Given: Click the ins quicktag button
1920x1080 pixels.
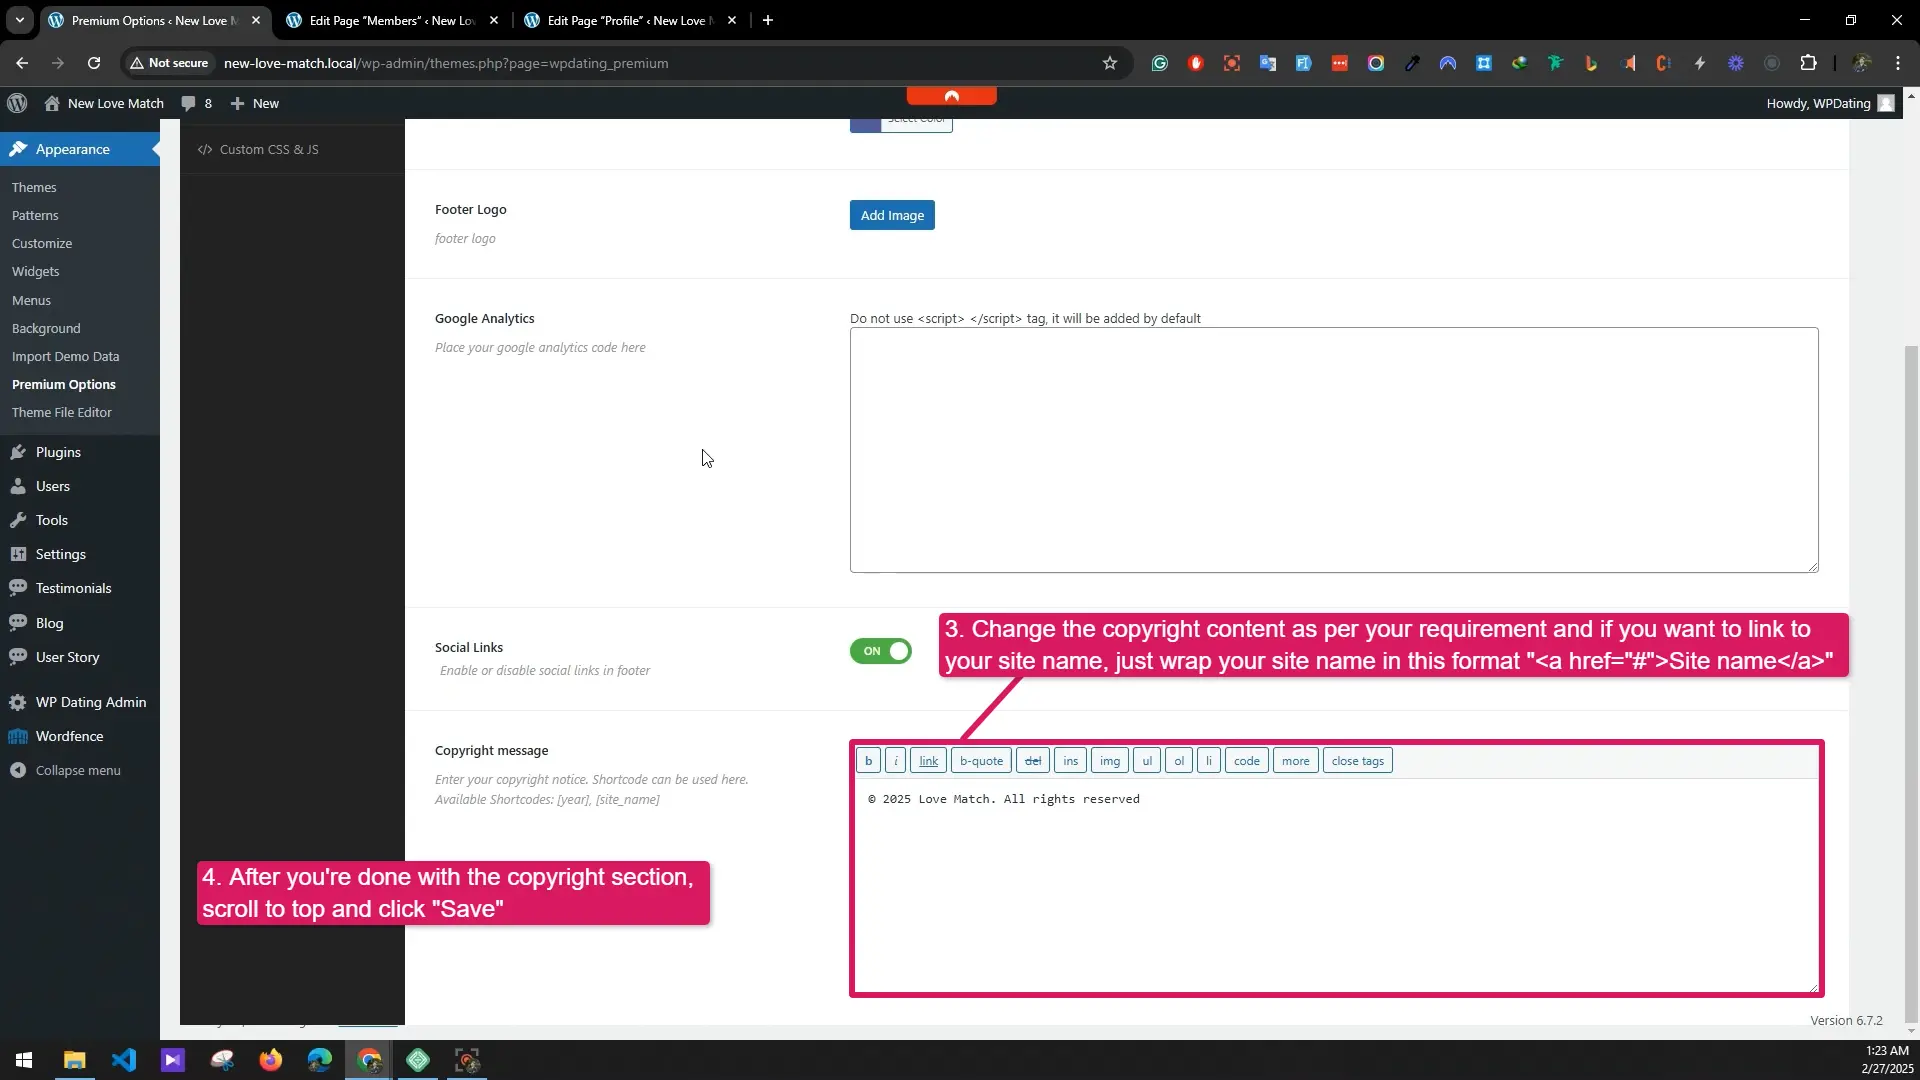Looking at the screenshot, I should click(x=1070, y=761).
